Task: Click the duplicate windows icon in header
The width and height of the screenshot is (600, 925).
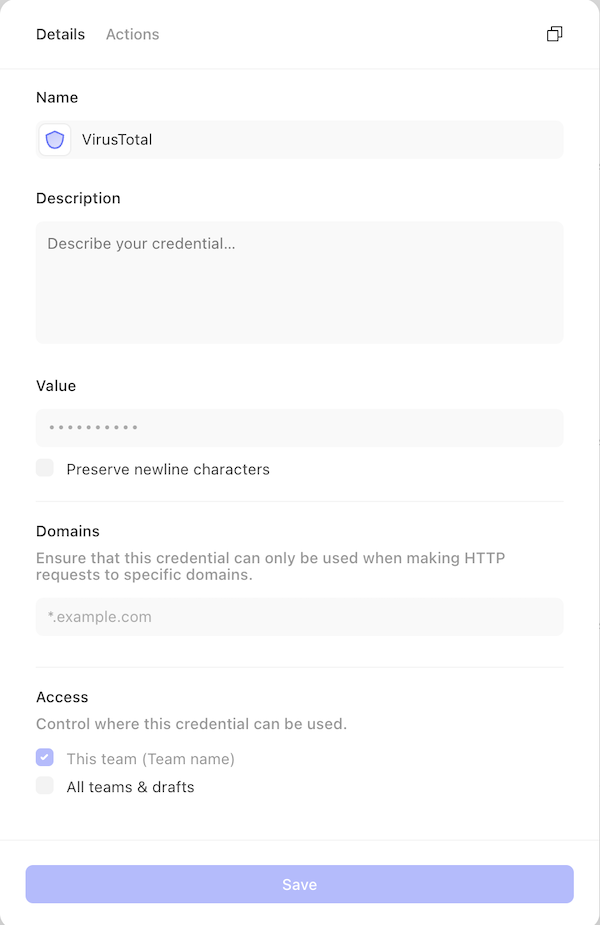Action: coord(554,34)
